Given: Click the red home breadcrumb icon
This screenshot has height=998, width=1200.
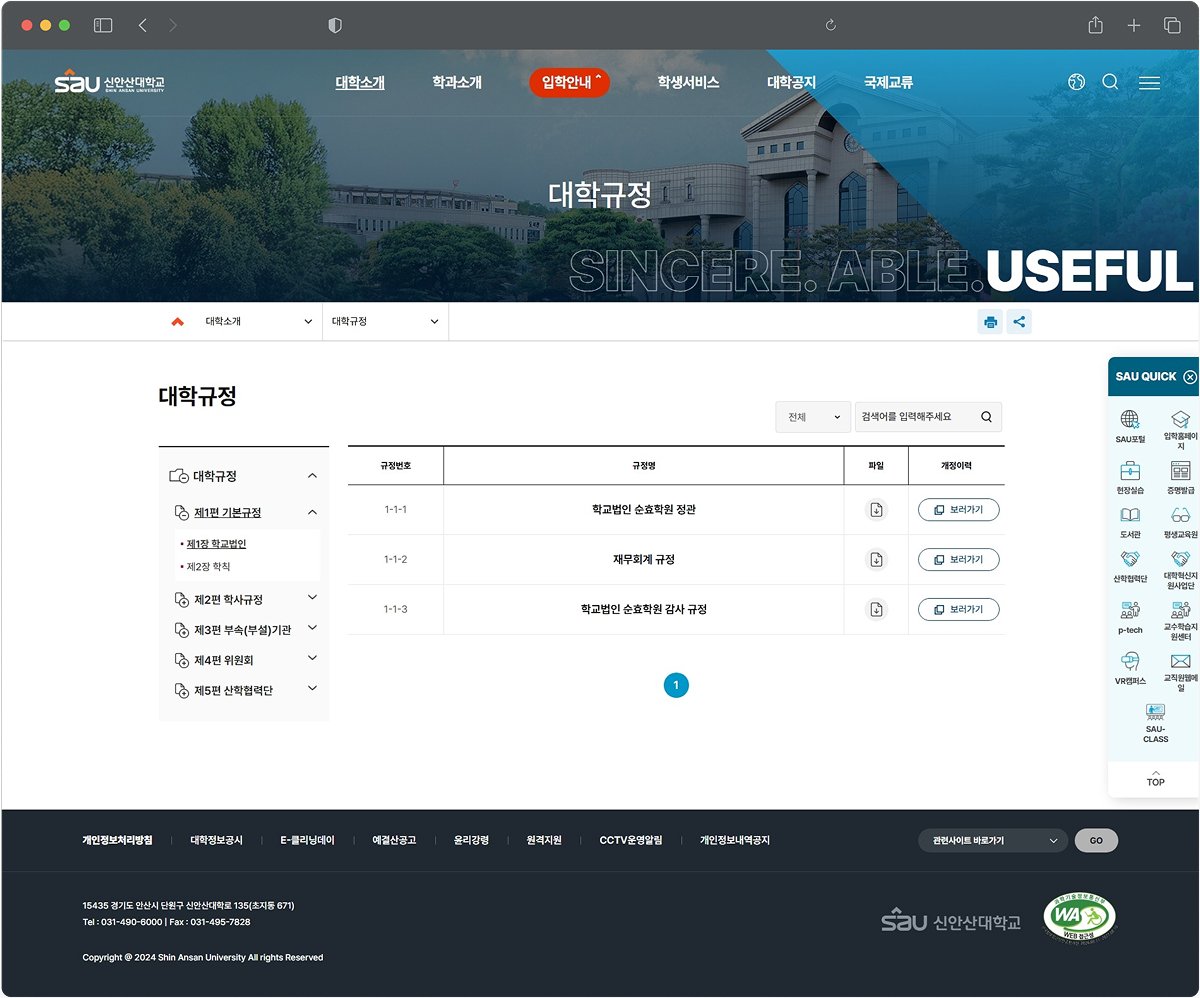Looking at the screenshot, I should [x=177, y=322].
